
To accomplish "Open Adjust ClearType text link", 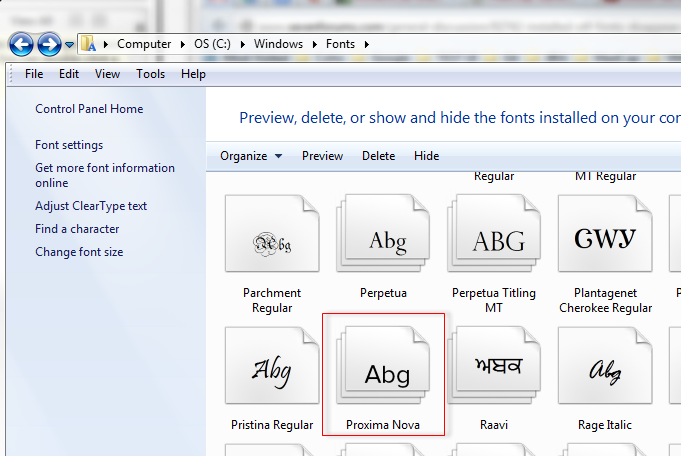I will (91, 206).
